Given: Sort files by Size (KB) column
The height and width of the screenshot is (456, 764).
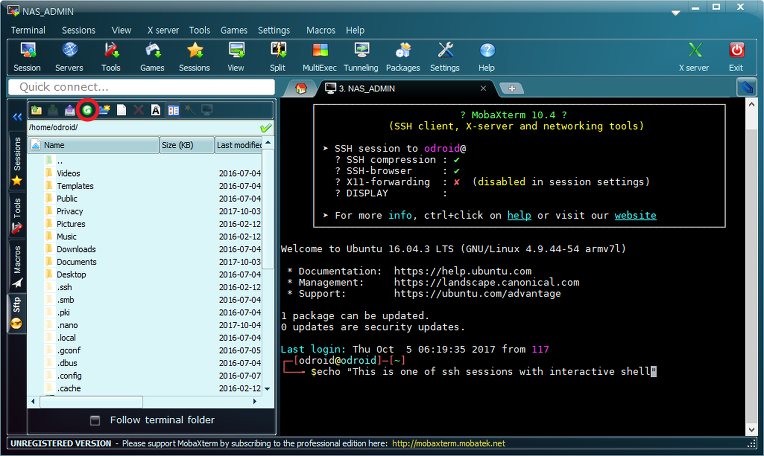Looking at the screenshot, I should pos(187,145).
